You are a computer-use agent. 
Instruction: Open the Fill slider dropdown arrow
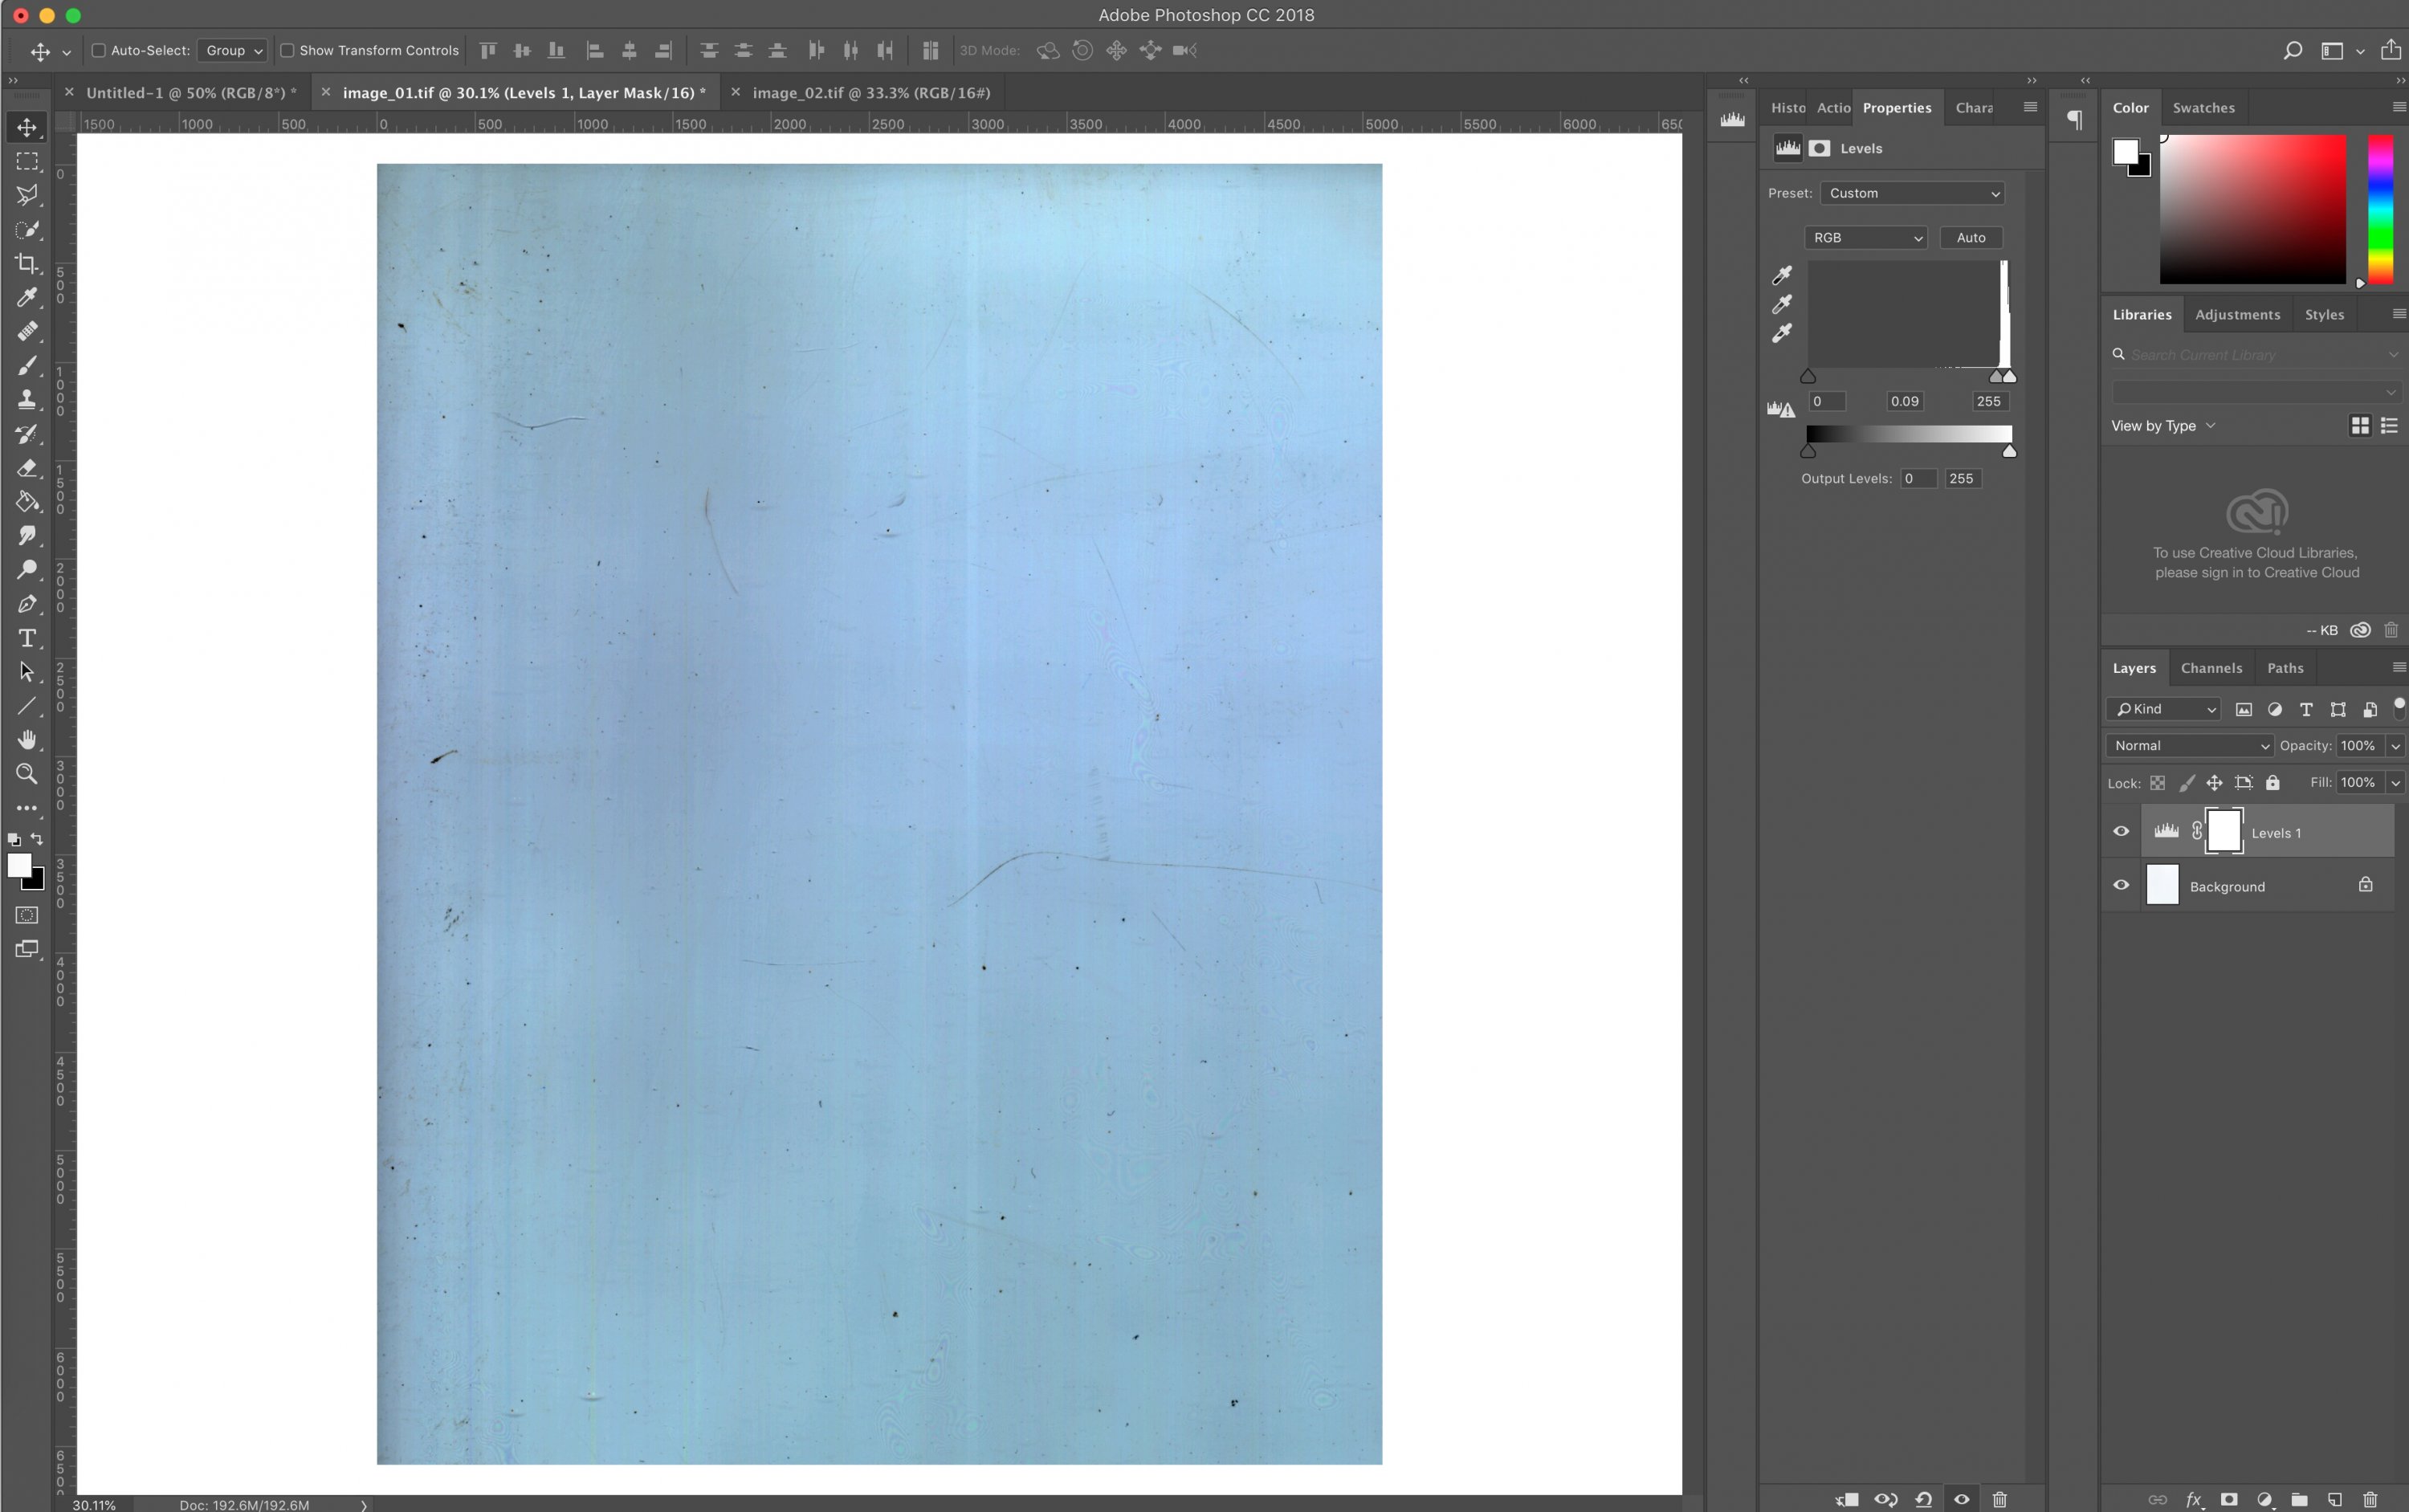(2396, 783)
